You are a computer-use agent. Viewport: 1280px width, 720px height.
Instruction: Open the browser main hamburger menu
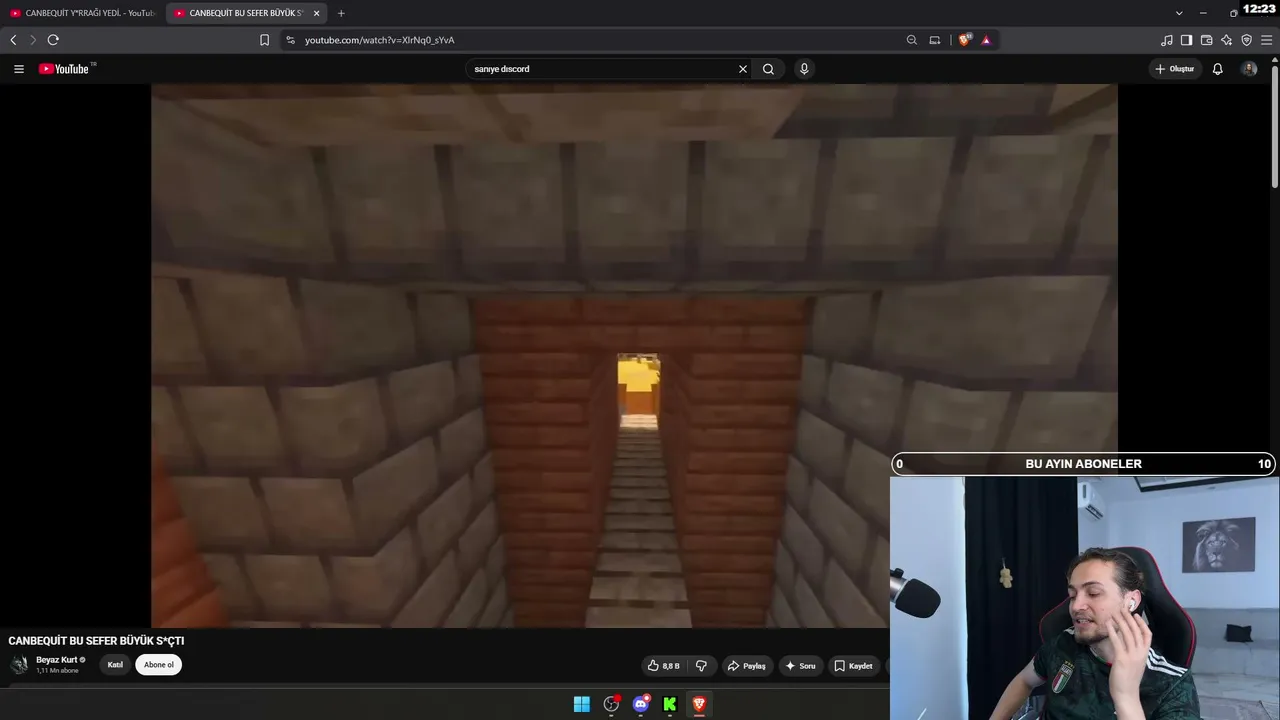pyautogui.click(x=1267, y=40)
